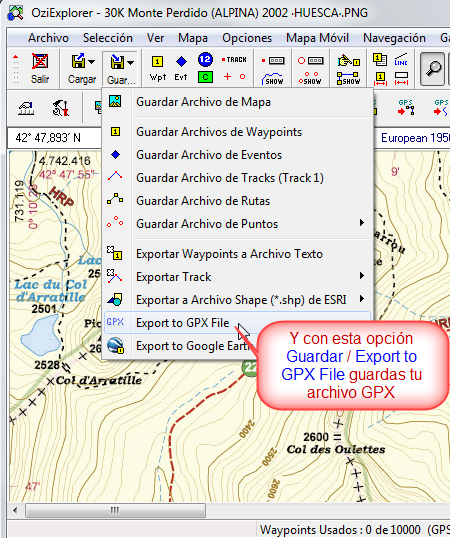Open the Opciones menu
The width and height of the screenshot is (450, 538).
(247, 38)
